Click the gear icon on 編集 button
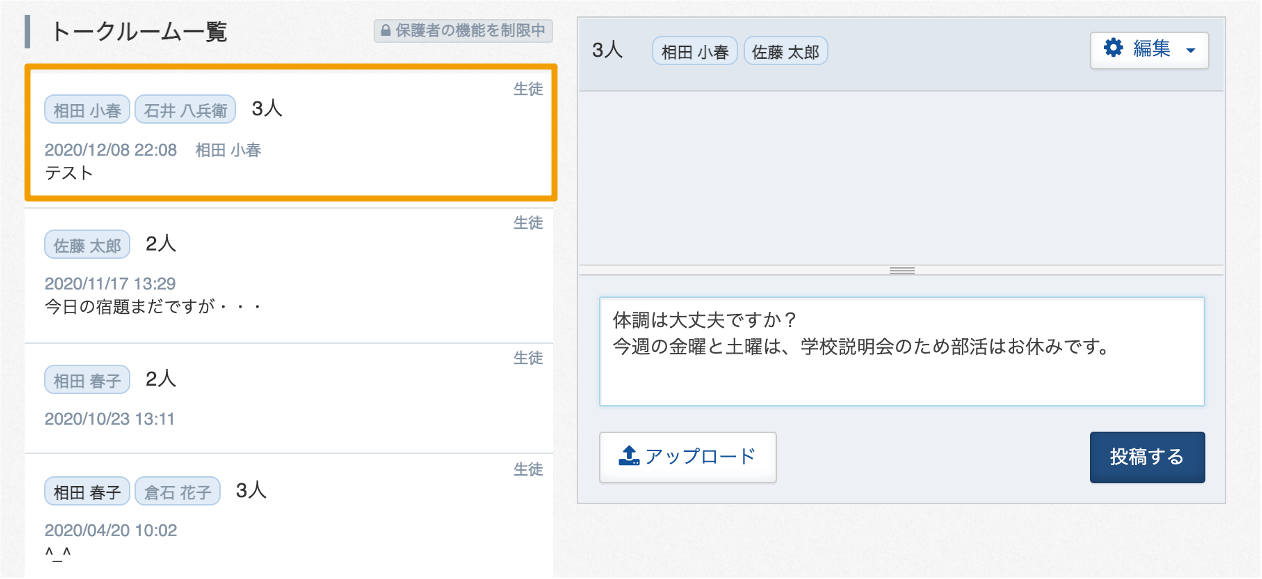This screenshot has height=579, width=1262. coord(1113,48)
